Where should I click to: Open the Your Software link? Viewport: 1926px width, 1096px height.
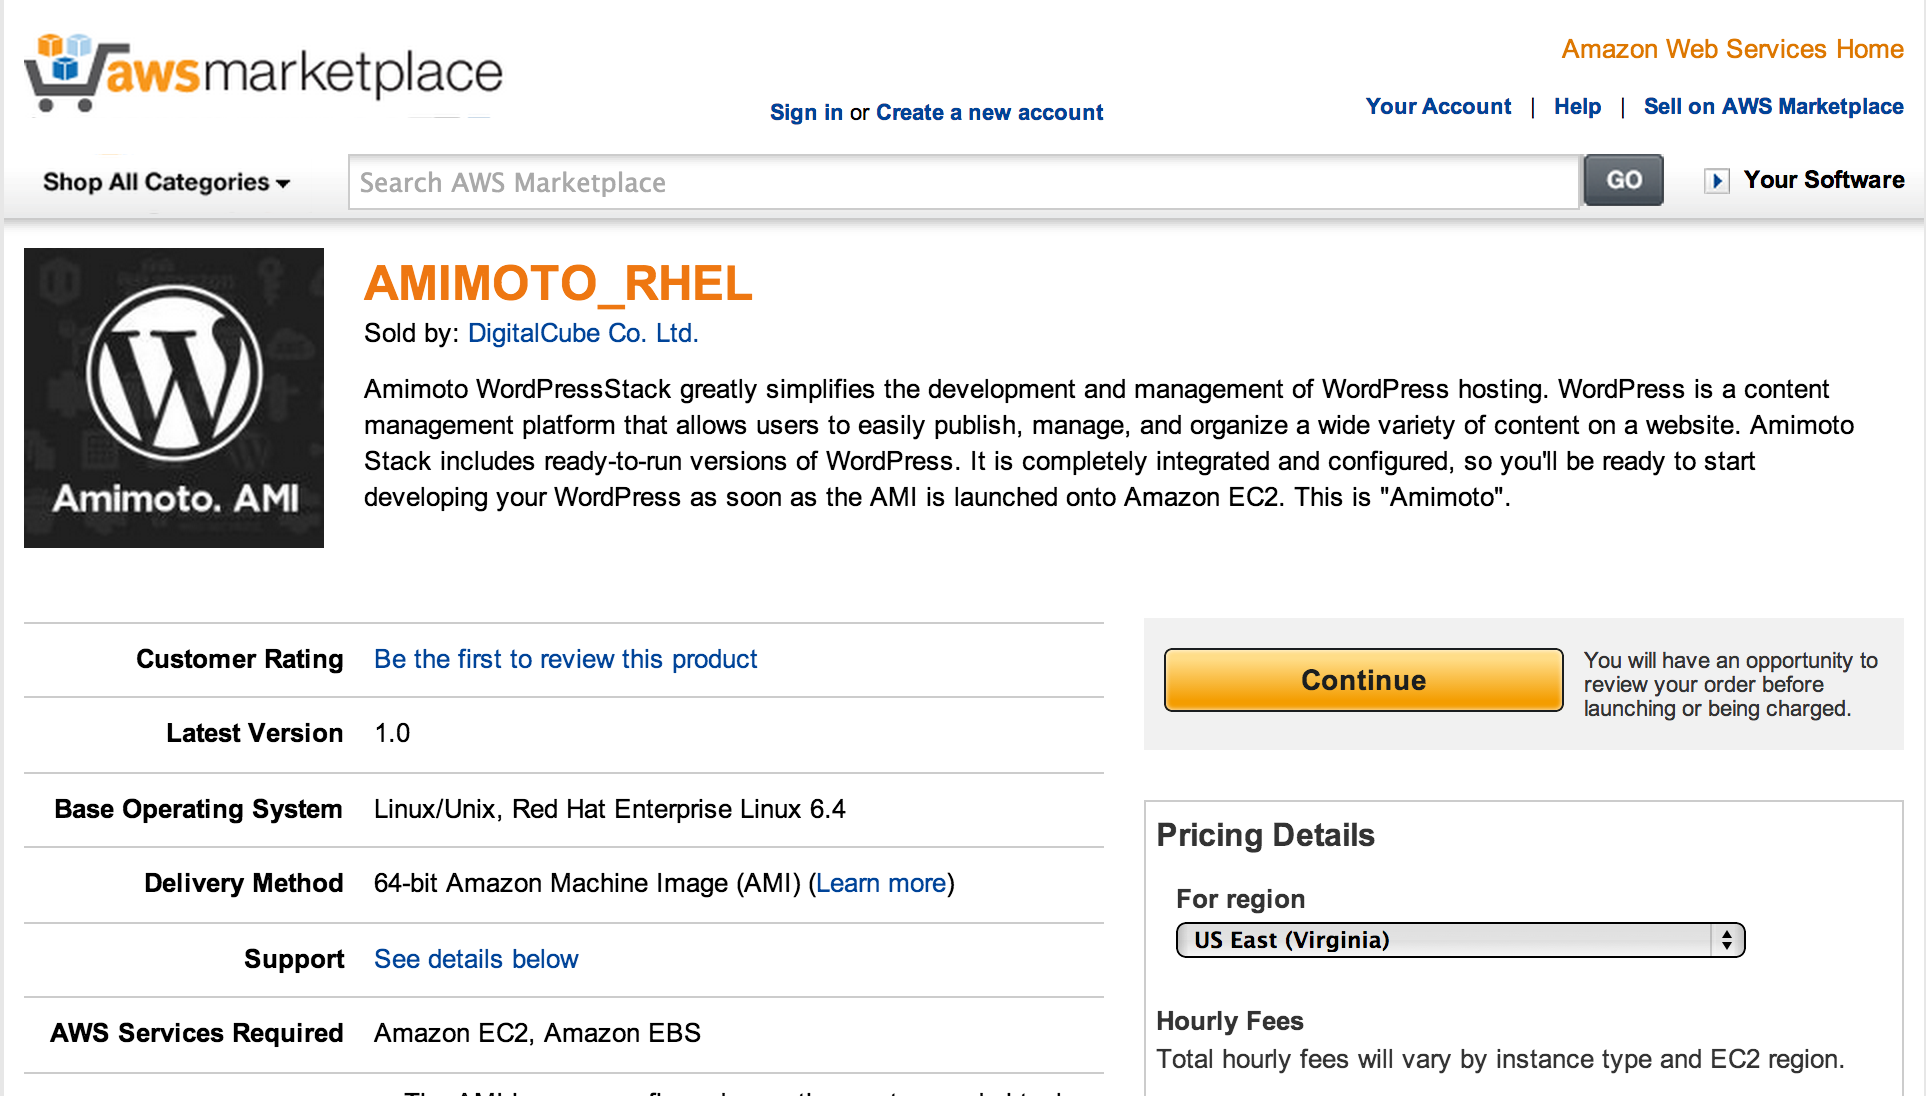point(1824,180)
